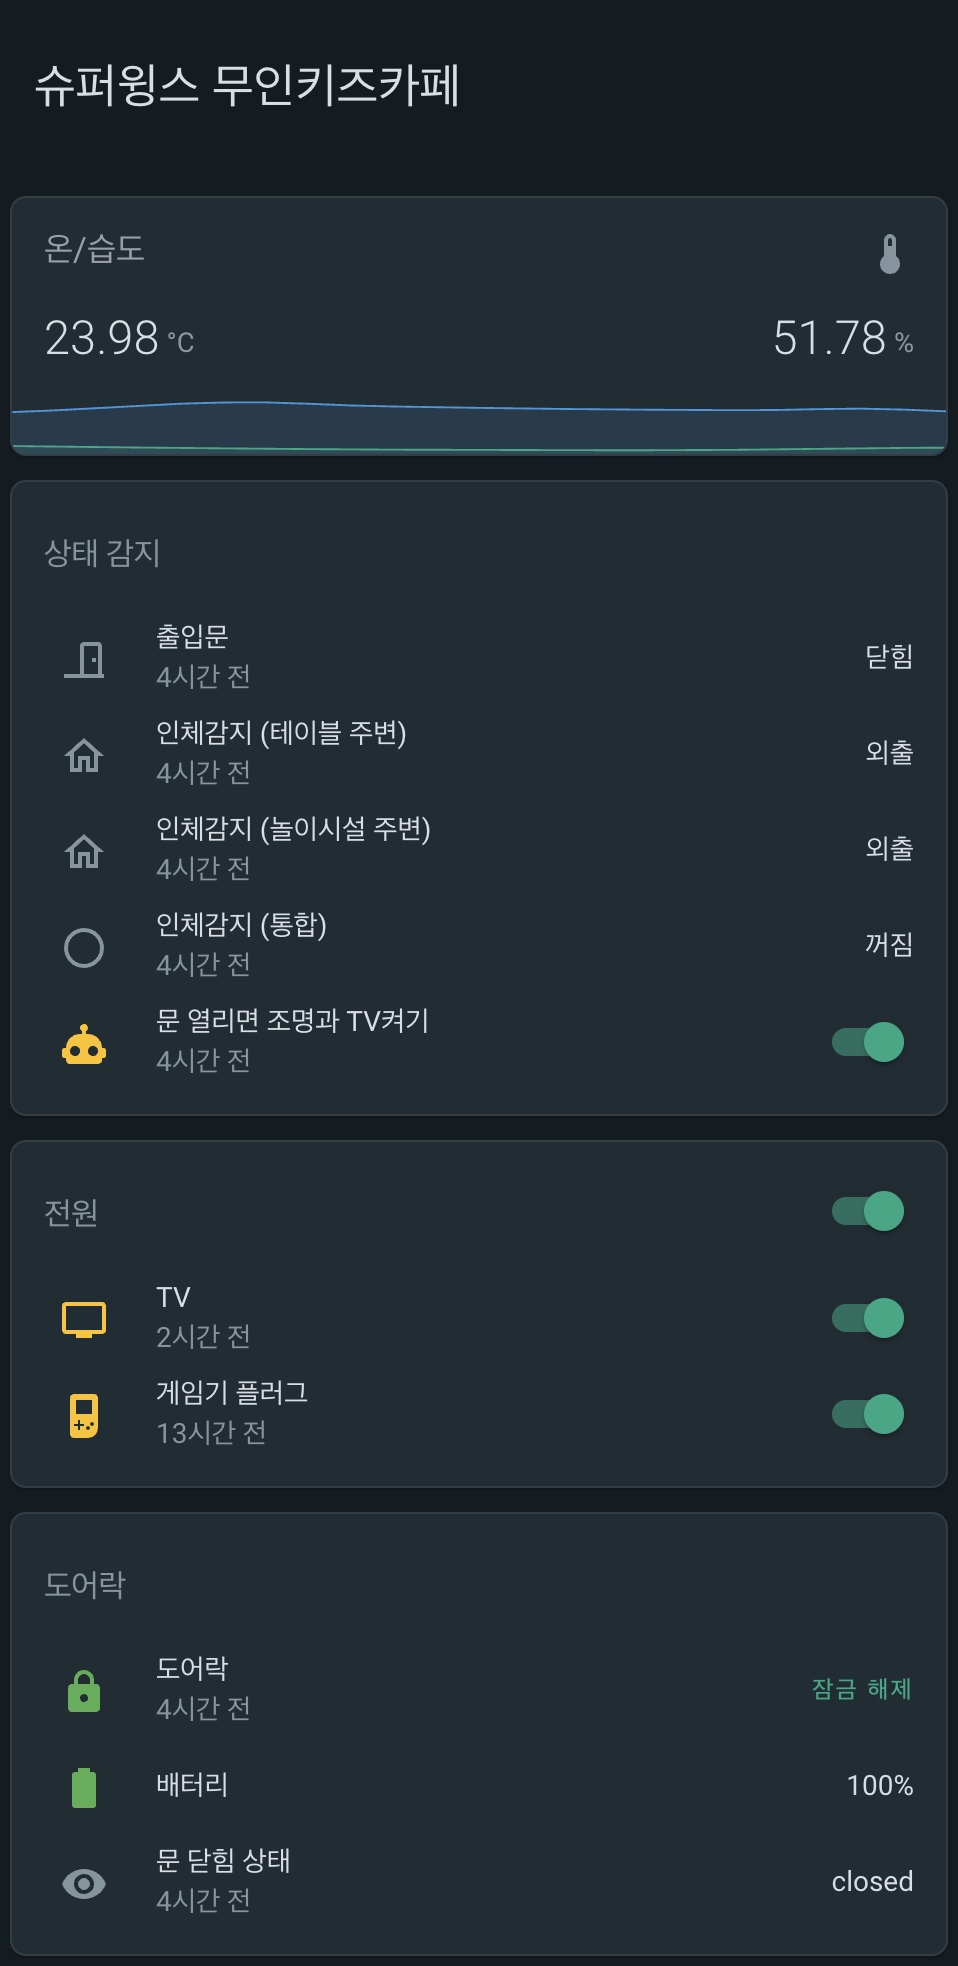Click the temperature history graph line
Screen dimensions: 958x1966
(478, 406)
